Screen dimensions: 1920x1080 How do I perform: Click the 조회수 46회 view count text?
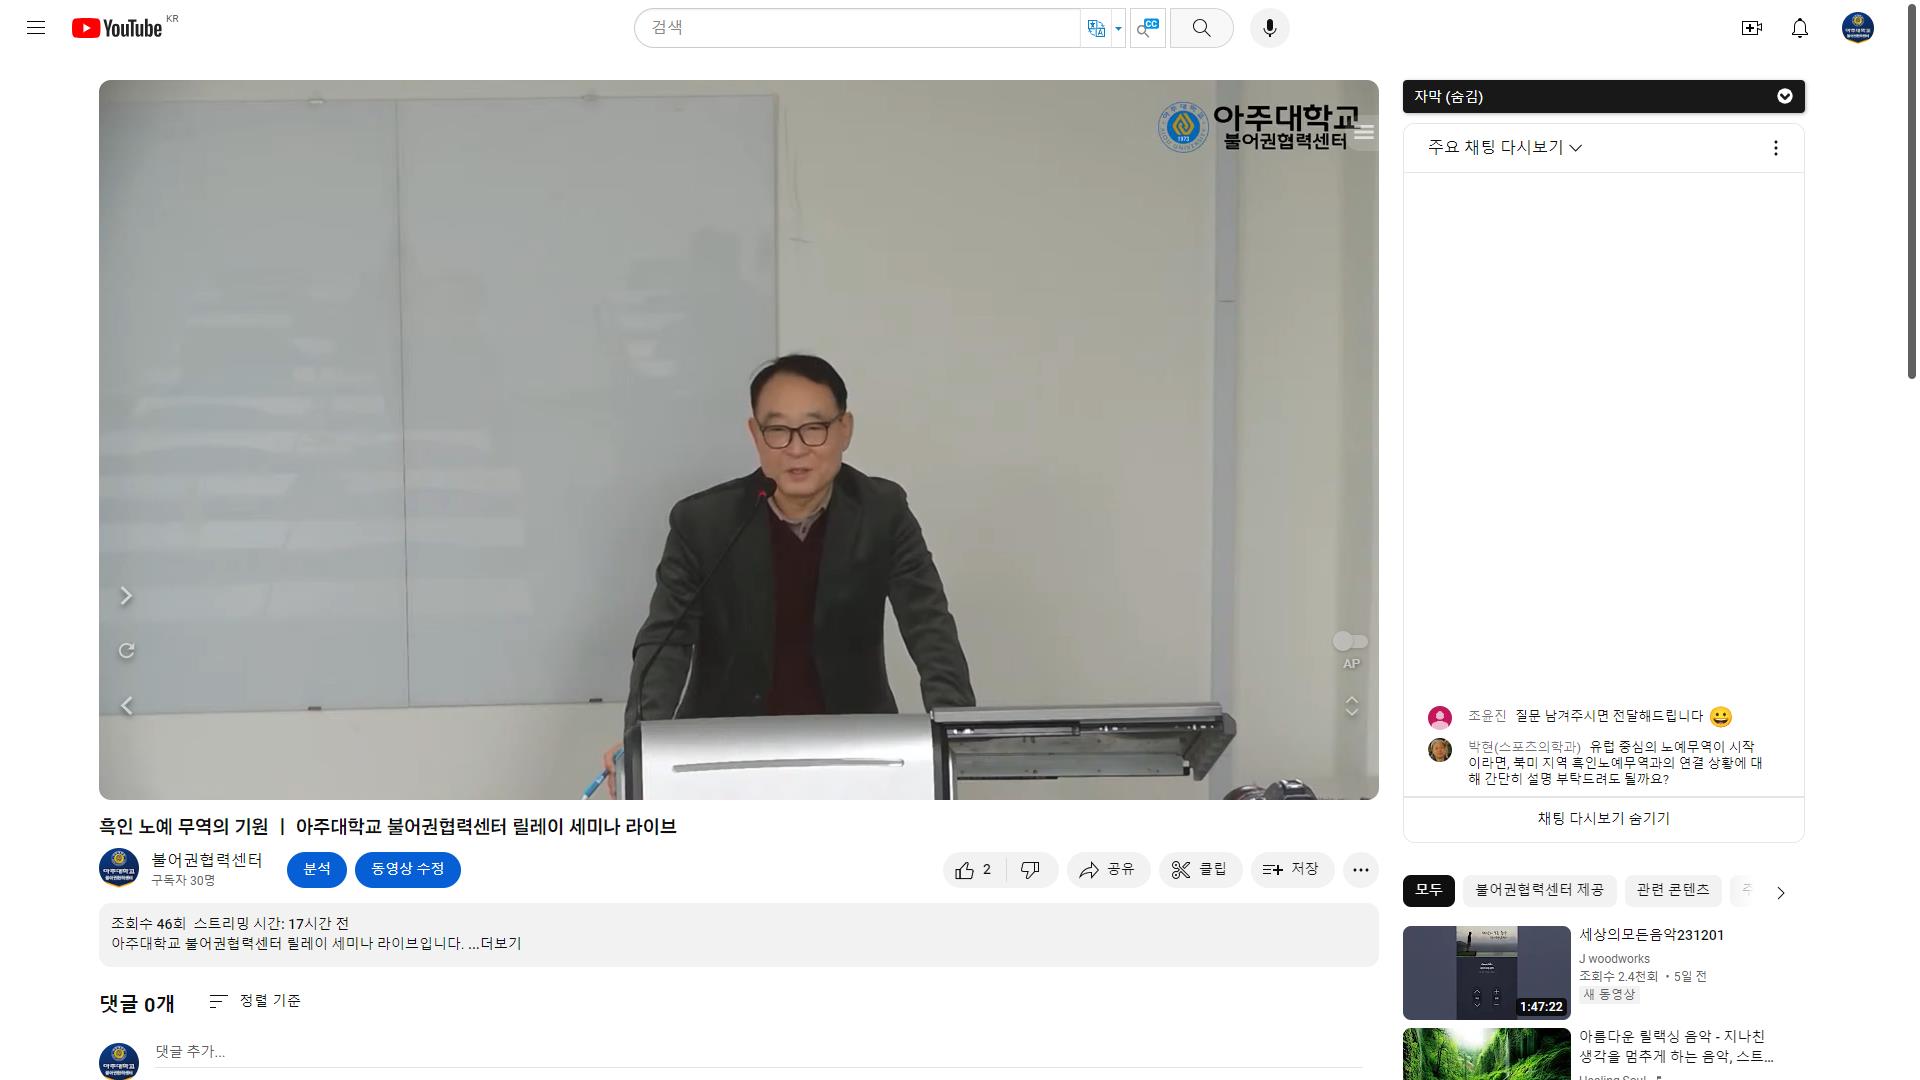pos(148,923)
